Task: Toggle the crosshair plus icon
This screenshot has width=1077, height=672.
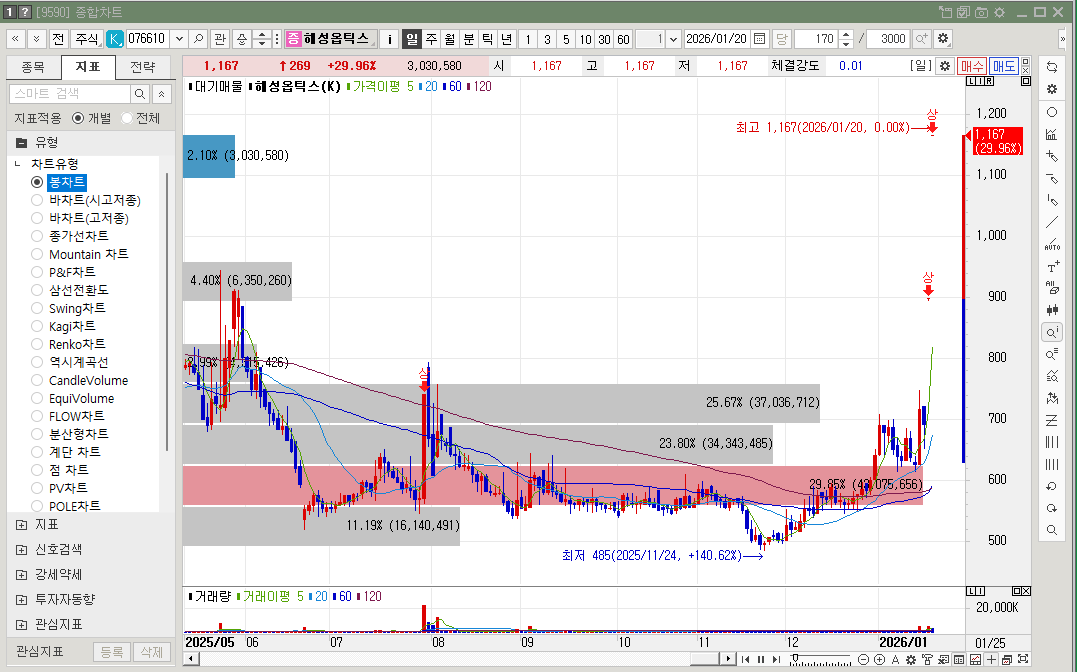Action: coord(991,660)
